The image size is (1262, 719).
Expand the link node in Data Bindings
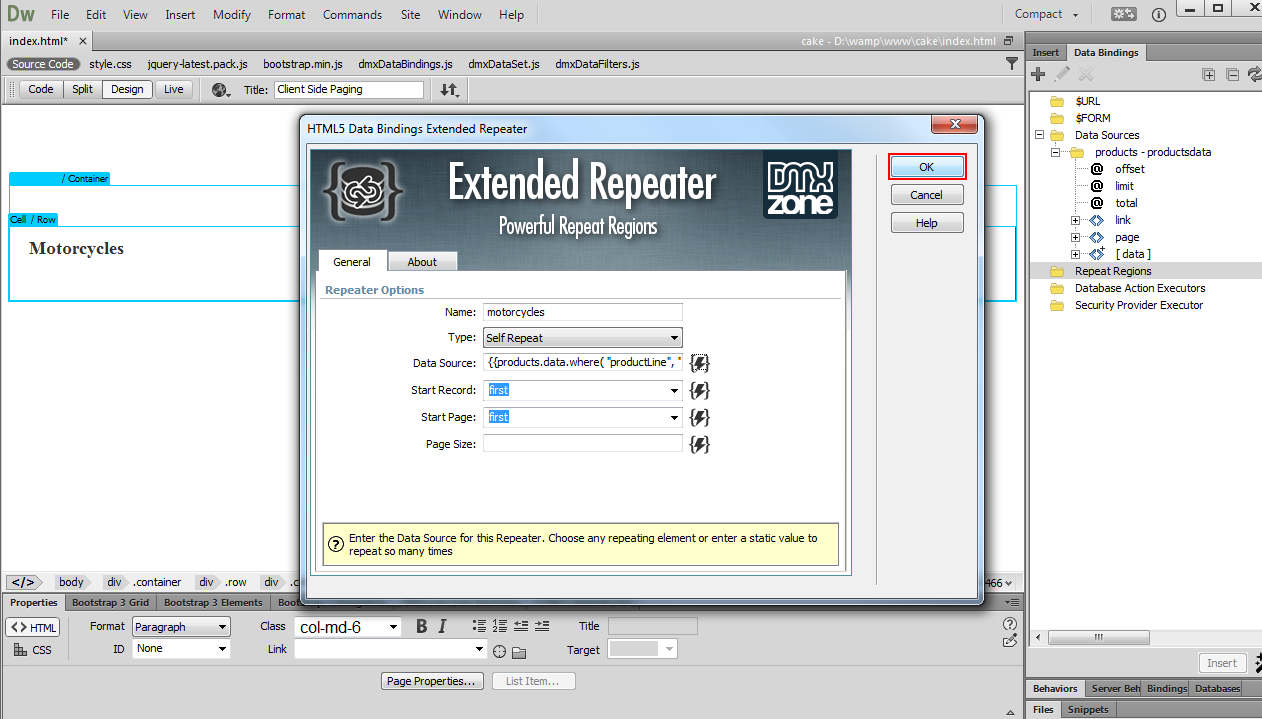1075,220
